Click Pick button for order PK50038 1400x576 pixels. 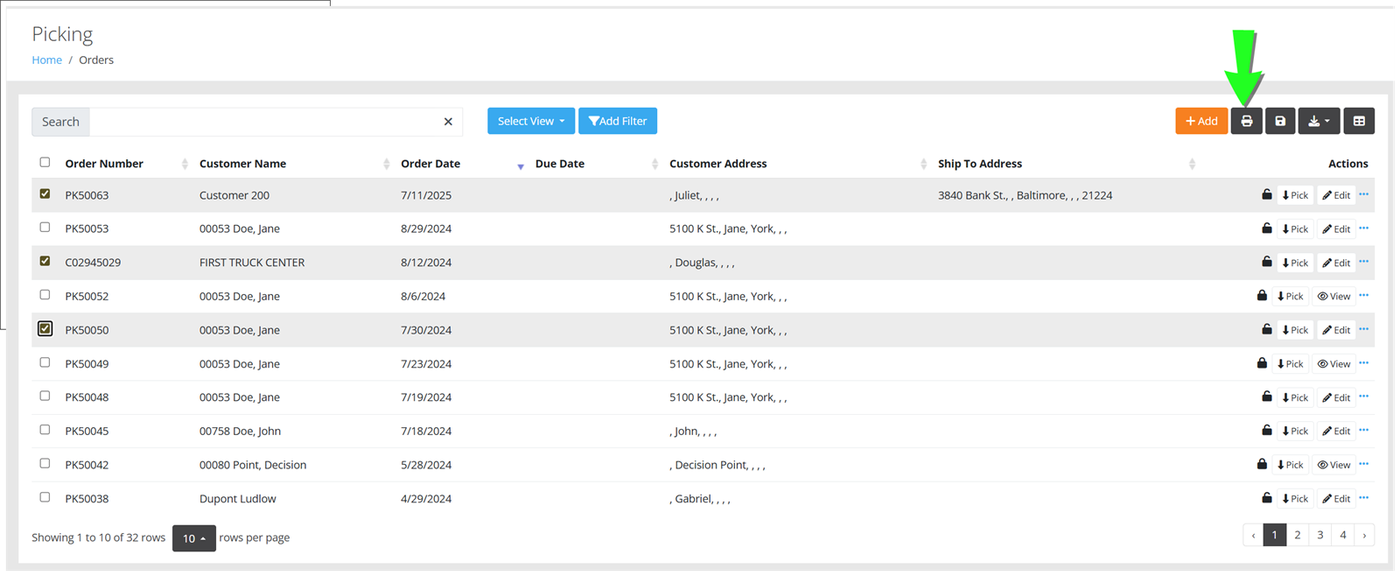(1295, 498)
